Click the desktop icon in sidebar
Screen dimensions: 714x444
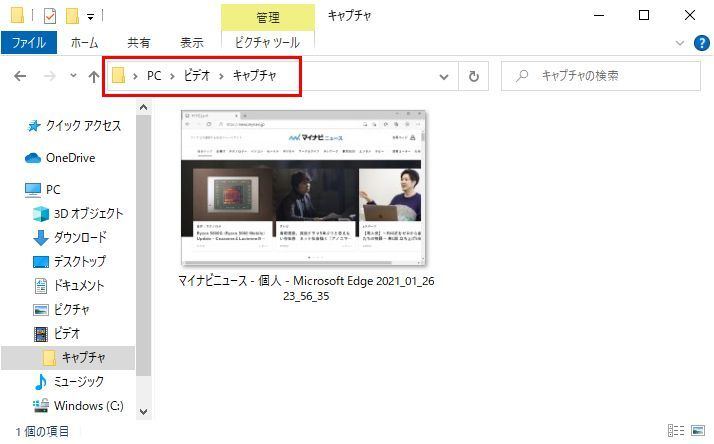coord(41,262)
